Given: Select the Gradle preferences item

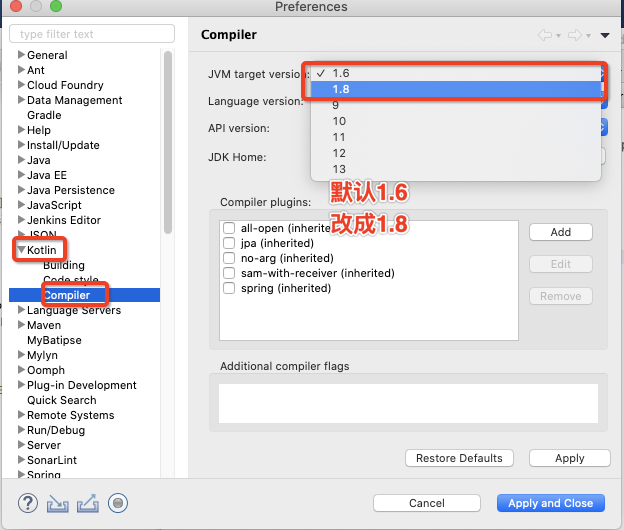Looking at the screenshot, I should coord(44,115).
